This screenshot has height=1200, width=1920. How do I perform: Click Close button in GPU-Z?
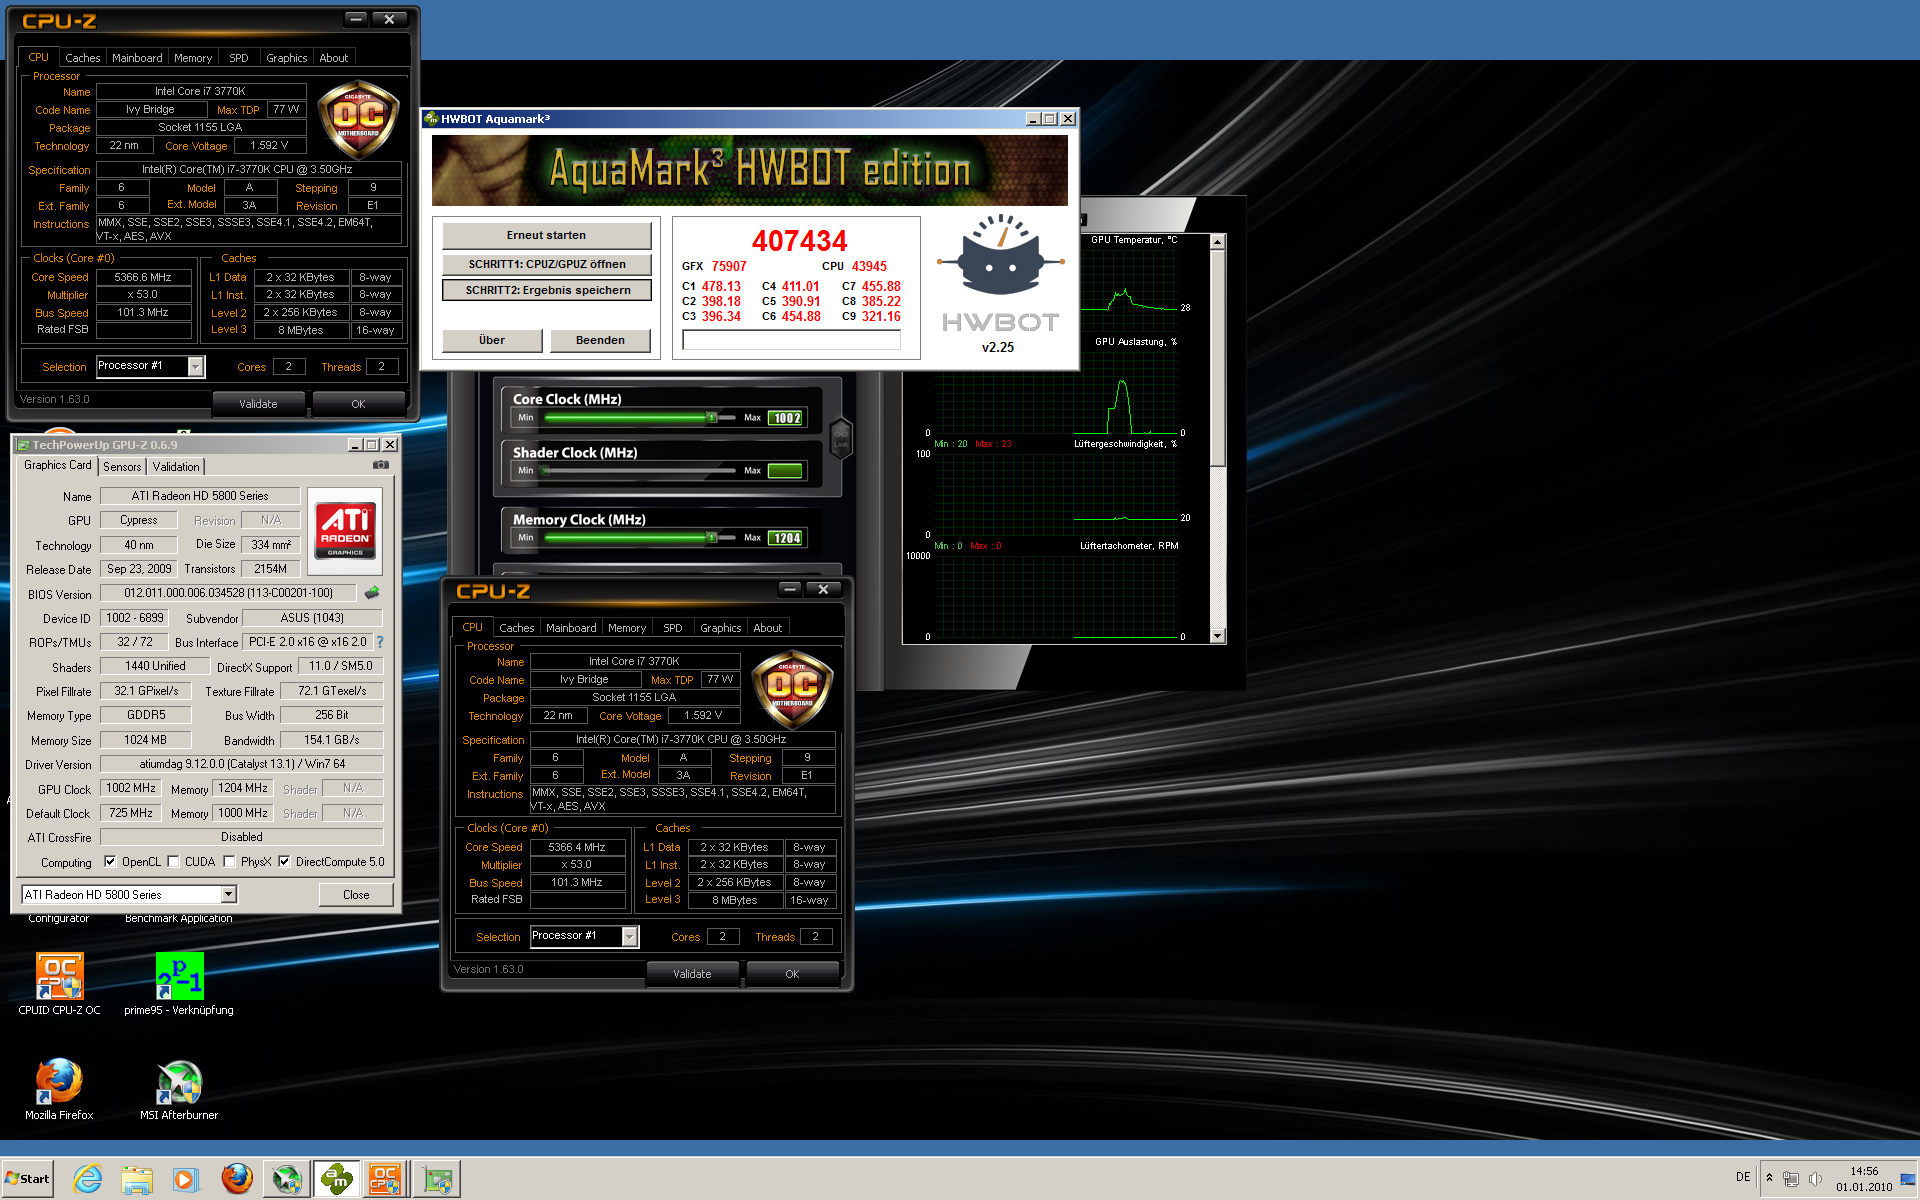coord(356,895)
